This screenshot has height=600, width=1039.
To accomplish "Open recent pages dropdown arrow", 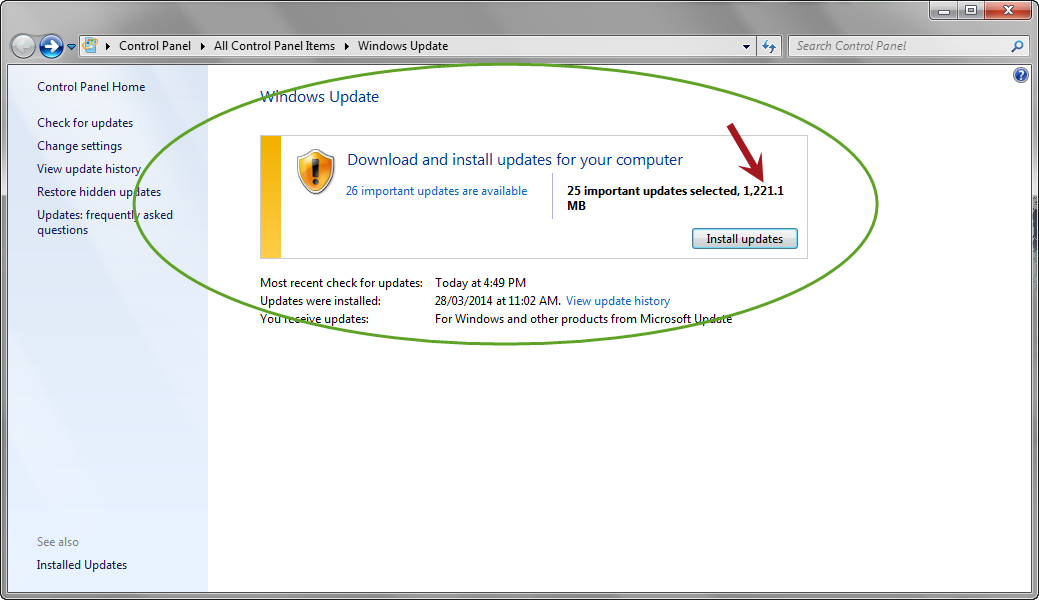I will pyautogui.click(x=71, y=47).
